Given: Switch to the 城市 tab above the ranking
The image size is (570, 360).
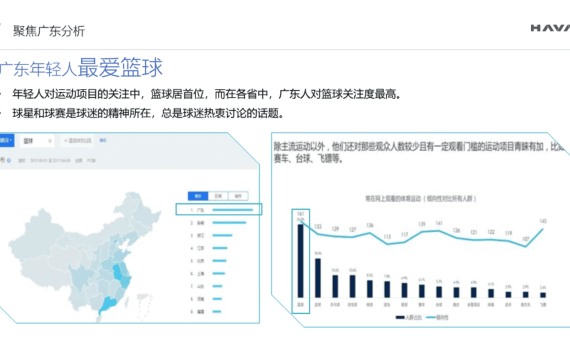Looking at the screenshot, I should (238, 196).
